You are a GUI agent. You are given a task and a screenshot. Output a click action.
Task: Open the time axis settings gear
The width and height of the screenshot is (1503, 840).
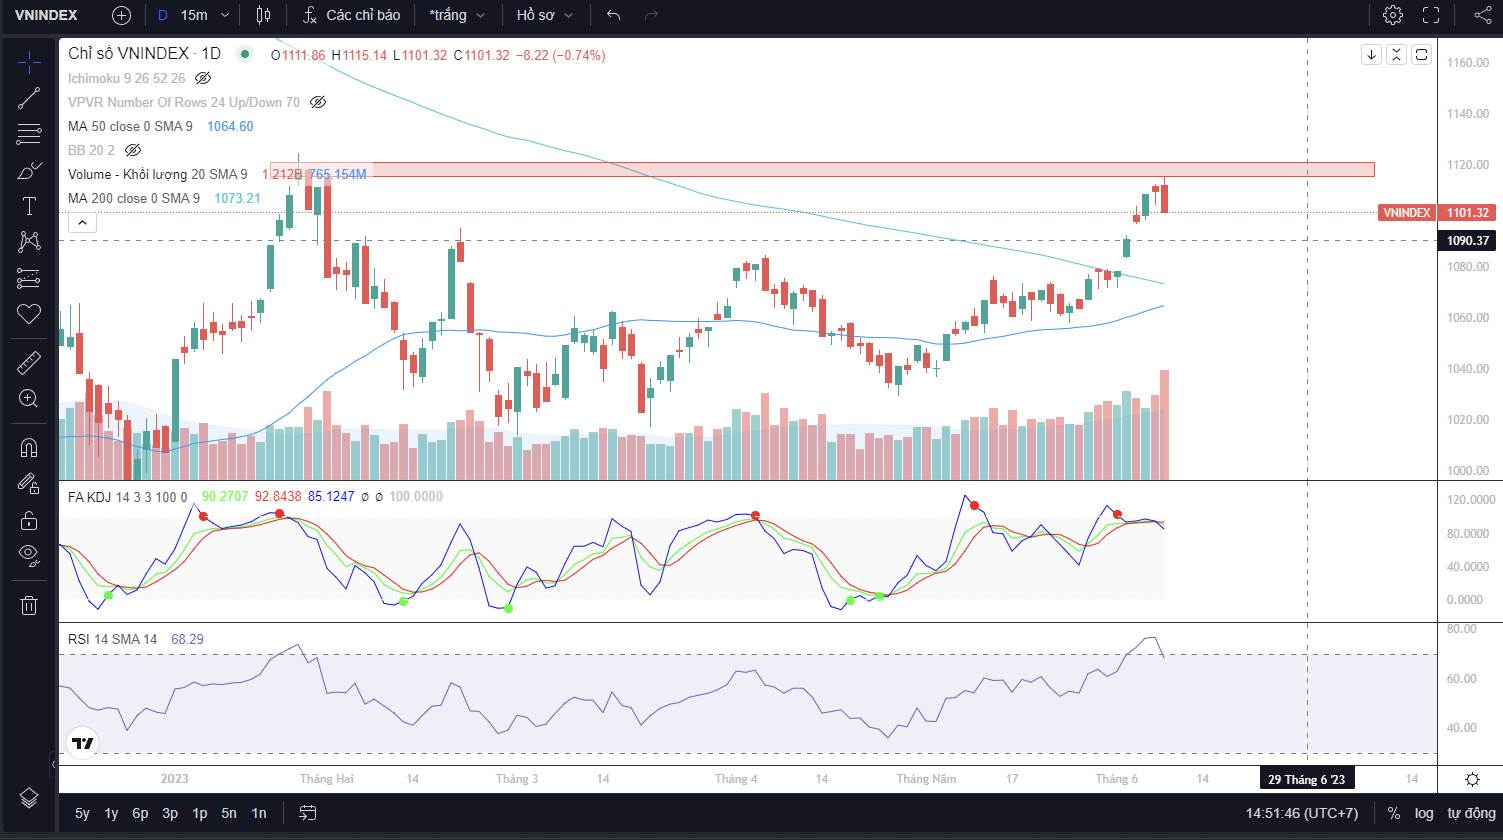click(1472, 779)
